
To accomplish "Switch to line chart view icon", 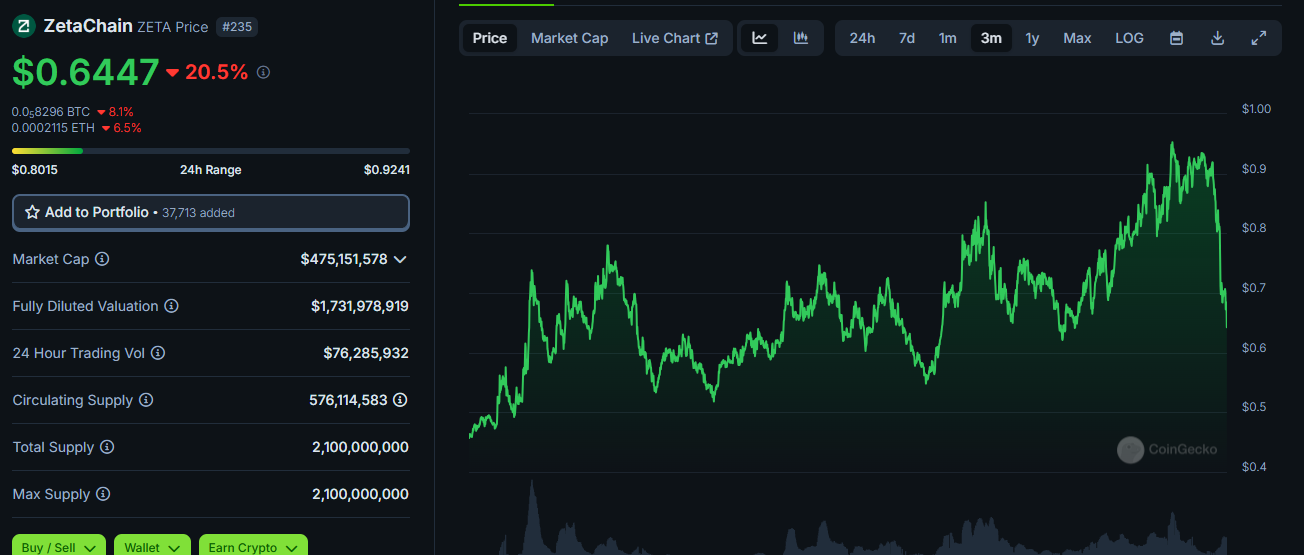I will point(760,38).
